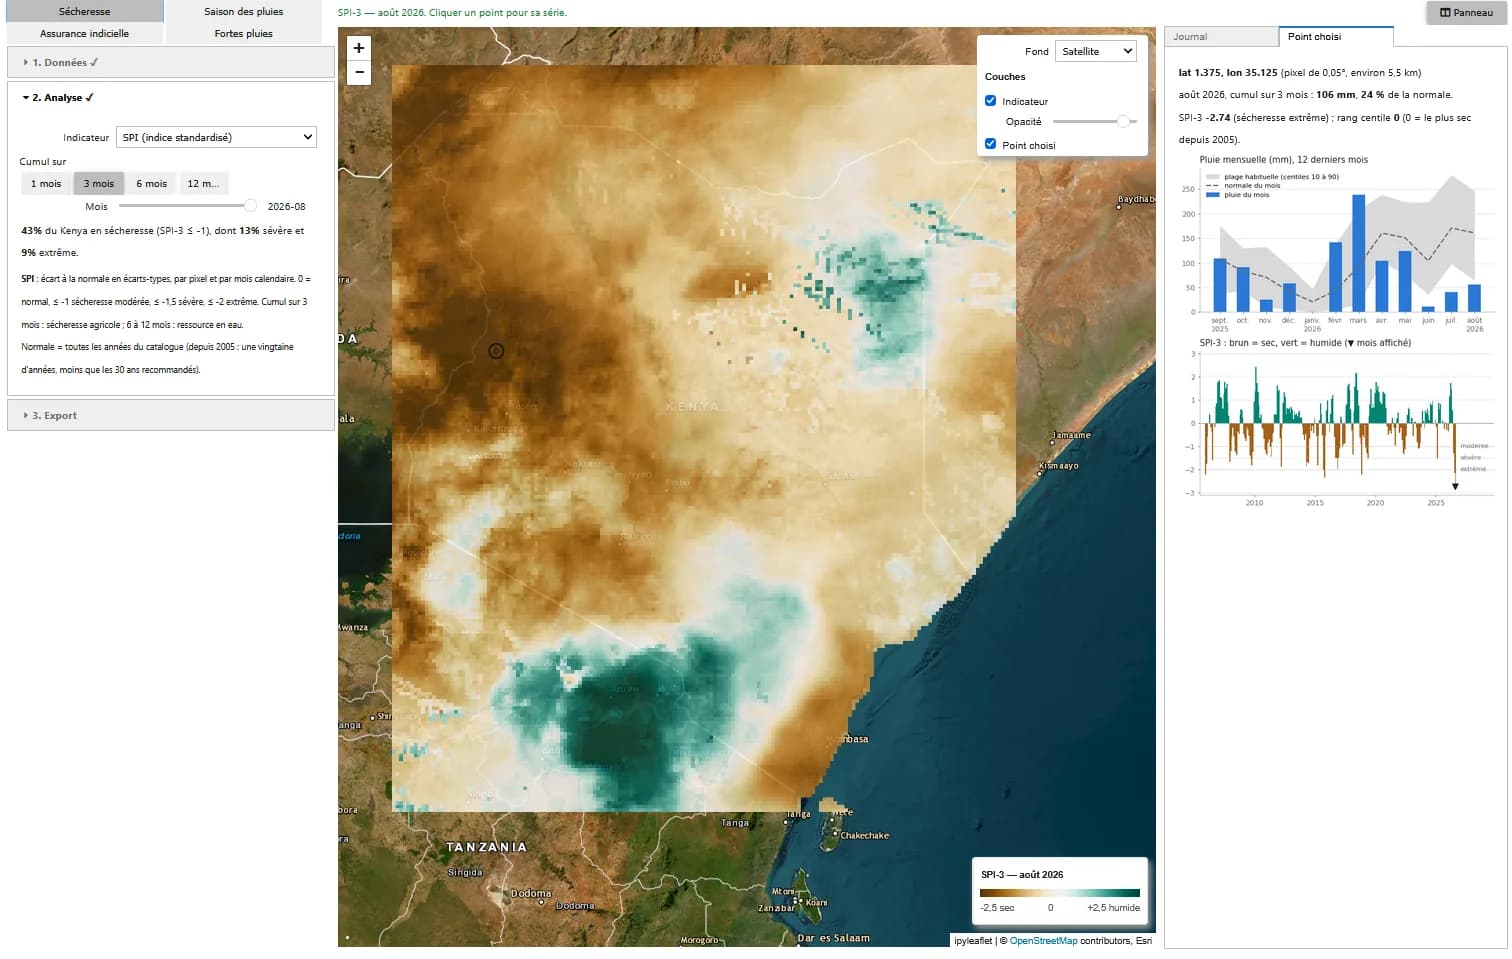The height and width of the screenshot is (959, 1512).
Task: Select the 12 mois accumulation period
Action: (203, 183)
